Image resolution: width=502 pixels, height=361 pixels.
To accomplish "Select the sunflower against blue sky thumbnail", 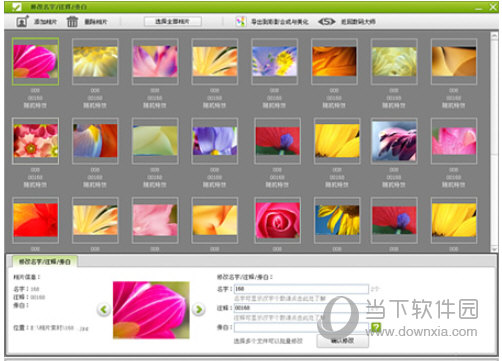I will [337, 220].
